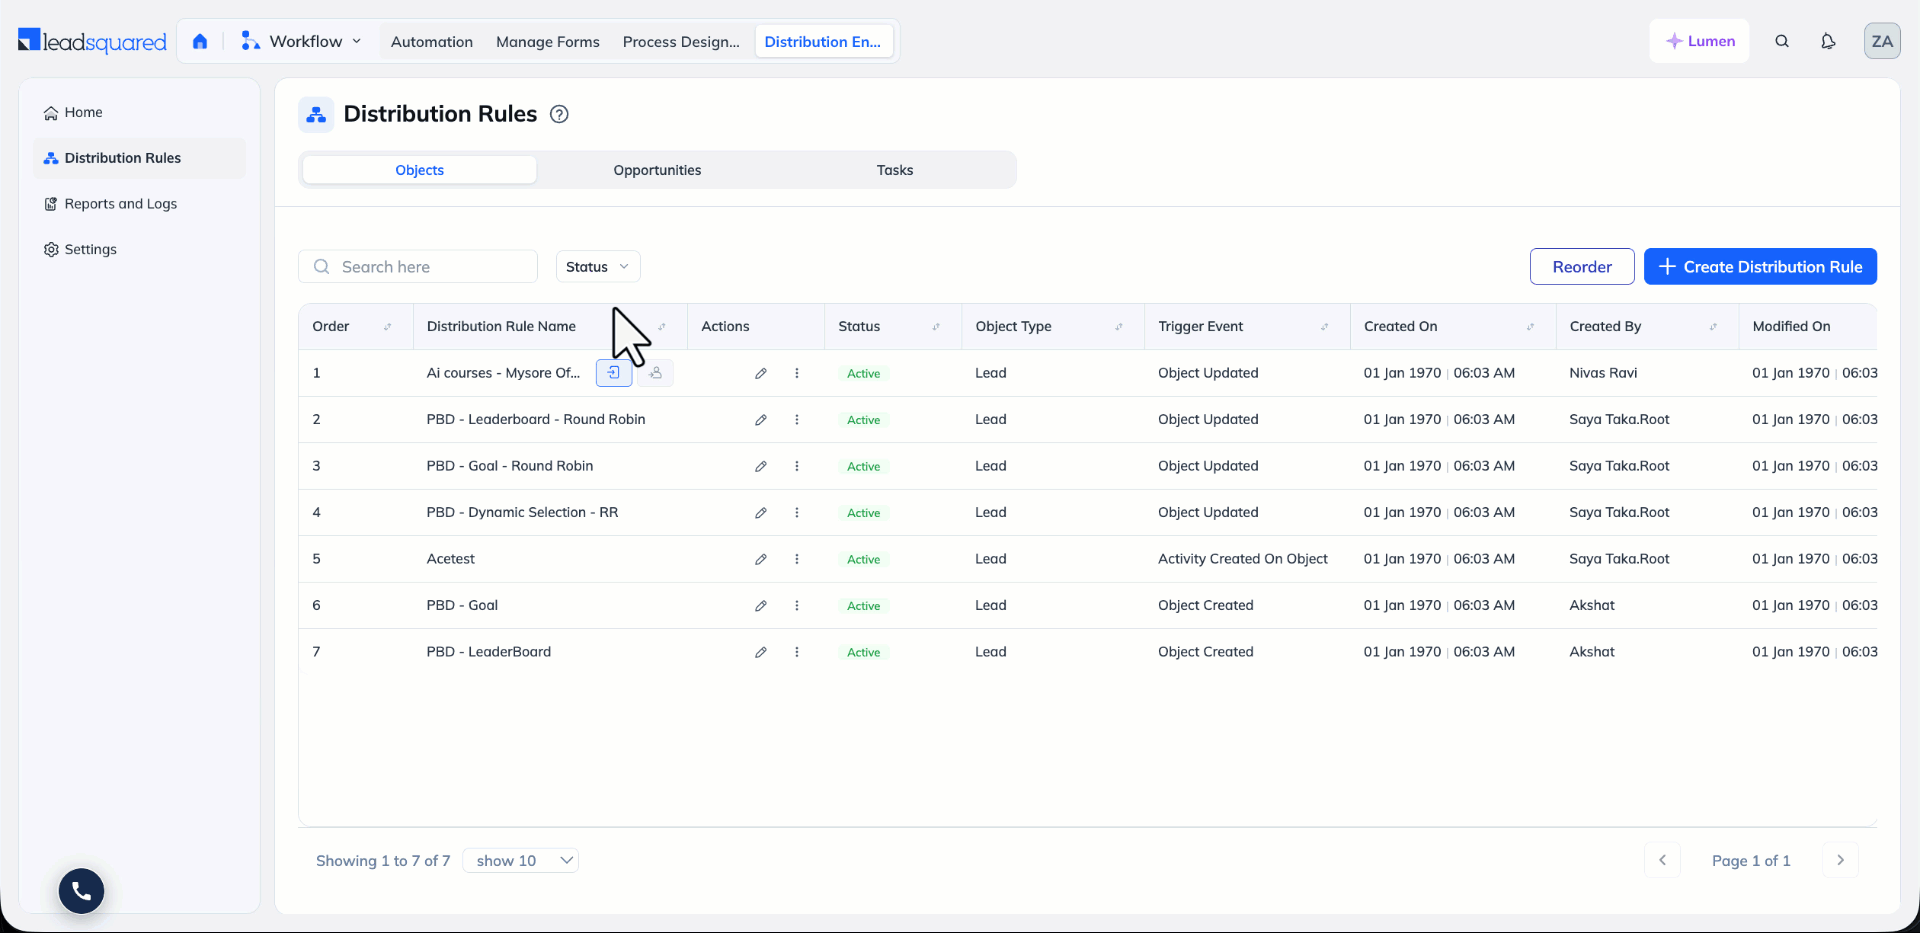Sort by the Order column icon

pyautogui.click(x=388, y=327)
